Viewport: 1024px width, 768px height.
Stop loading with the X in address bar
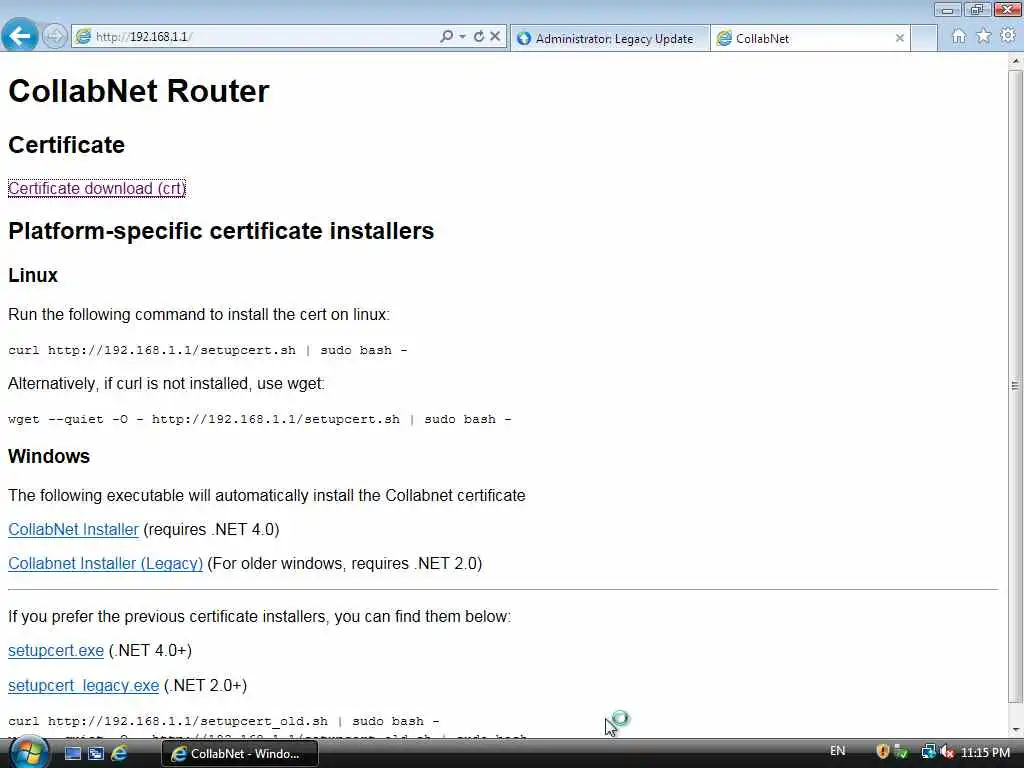click(495, 37)
